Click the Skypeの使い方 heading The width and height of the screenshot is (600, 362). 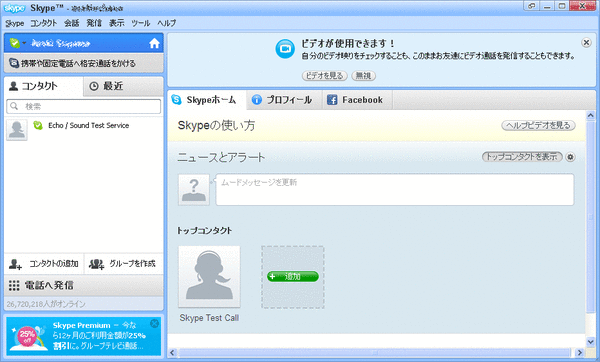coord(217,126)
